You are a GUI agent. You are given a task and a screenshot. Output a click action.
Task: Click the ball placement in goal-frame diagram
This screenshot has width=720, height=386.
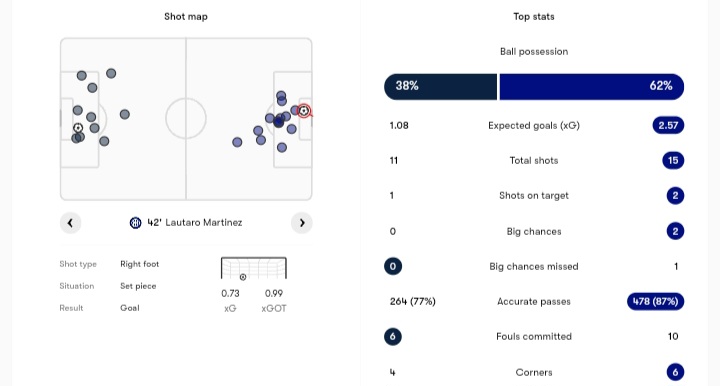point(243,277)
